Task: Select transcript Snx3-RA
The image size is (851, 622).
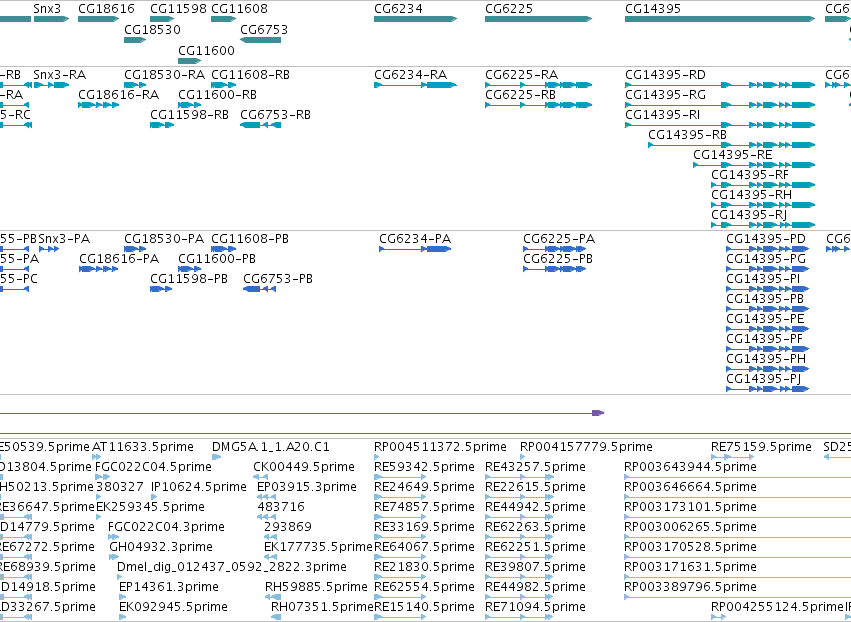Action: 60,75
